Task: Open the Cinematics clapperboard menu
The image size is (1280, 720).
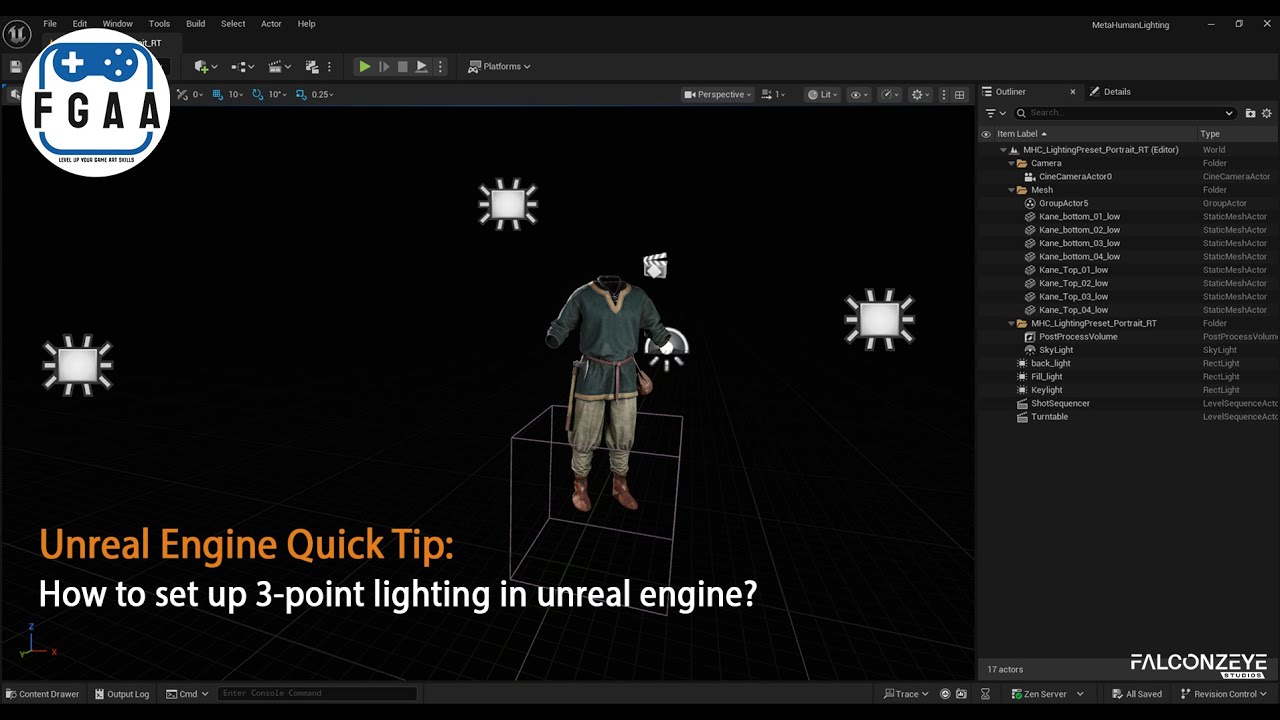Action: 280,67
